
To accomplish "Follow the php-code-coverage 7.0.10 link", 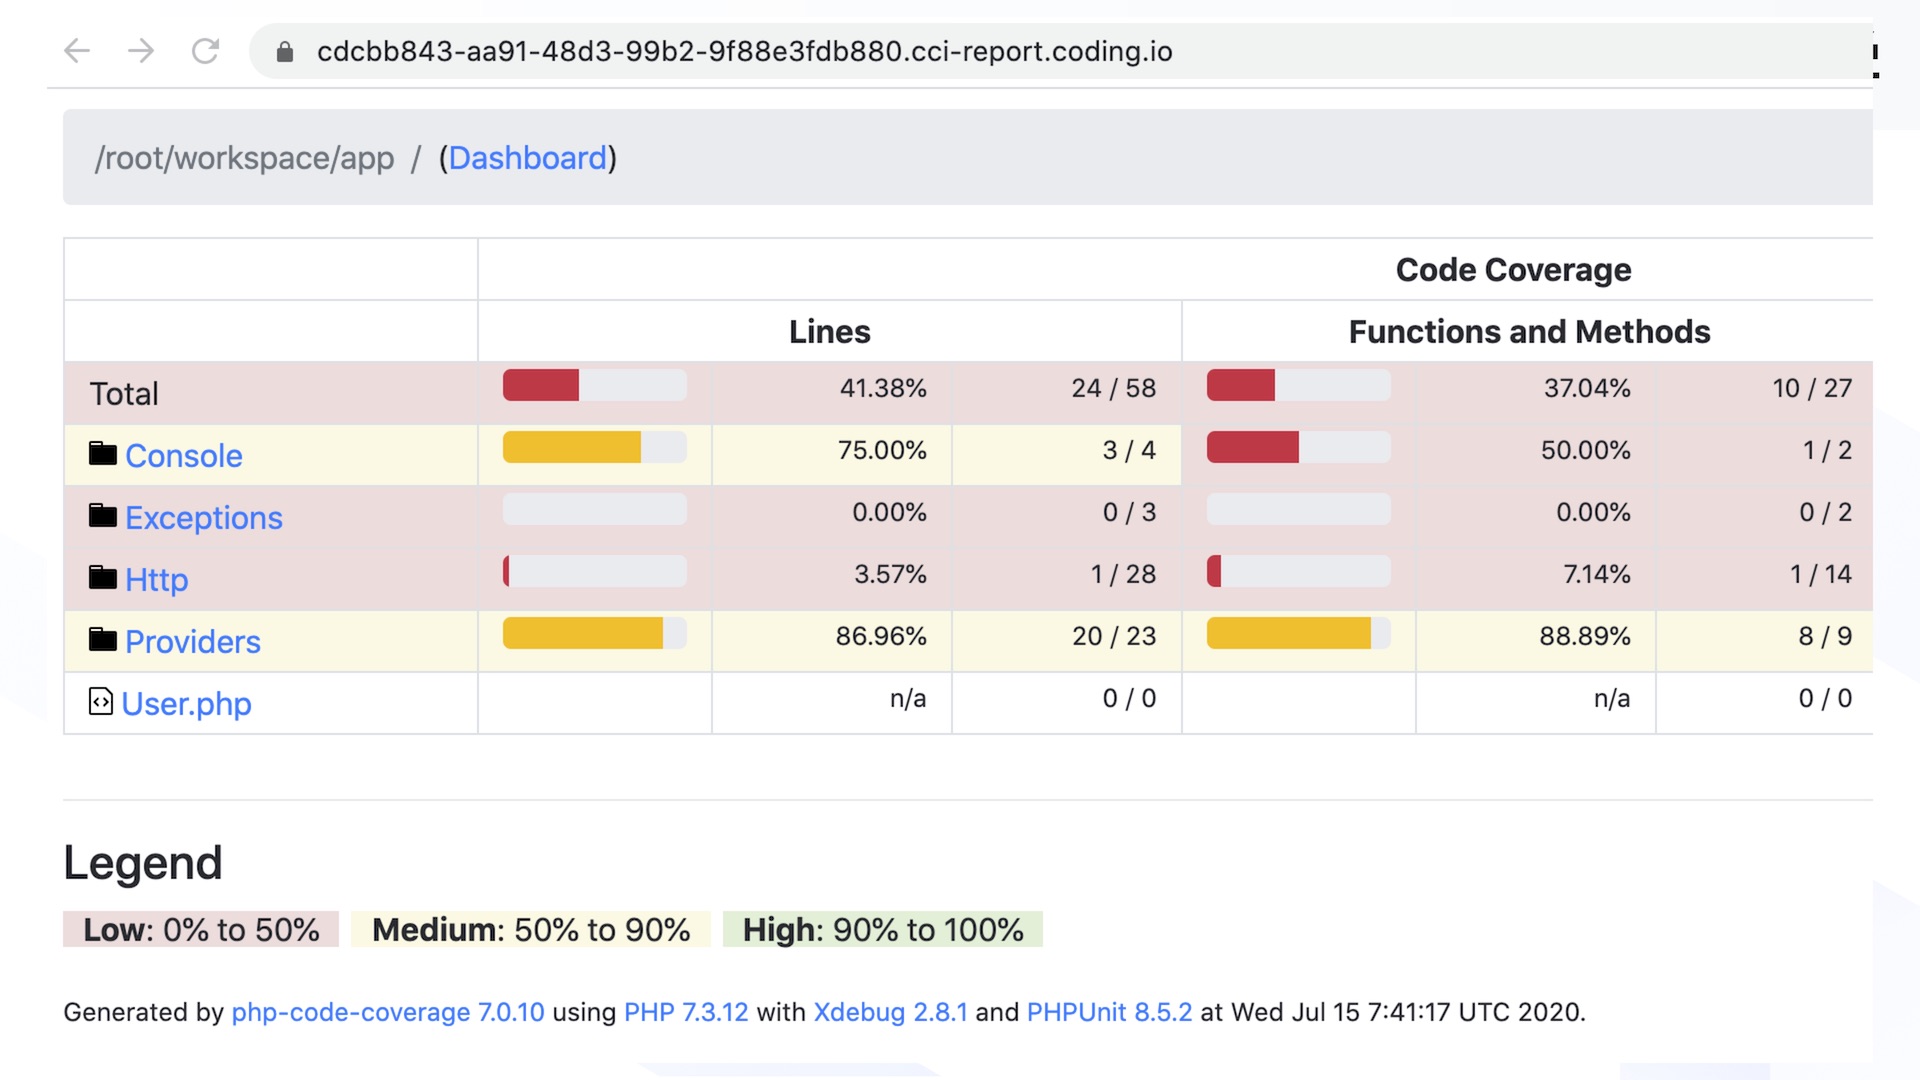I will [x=388, y=1012].
